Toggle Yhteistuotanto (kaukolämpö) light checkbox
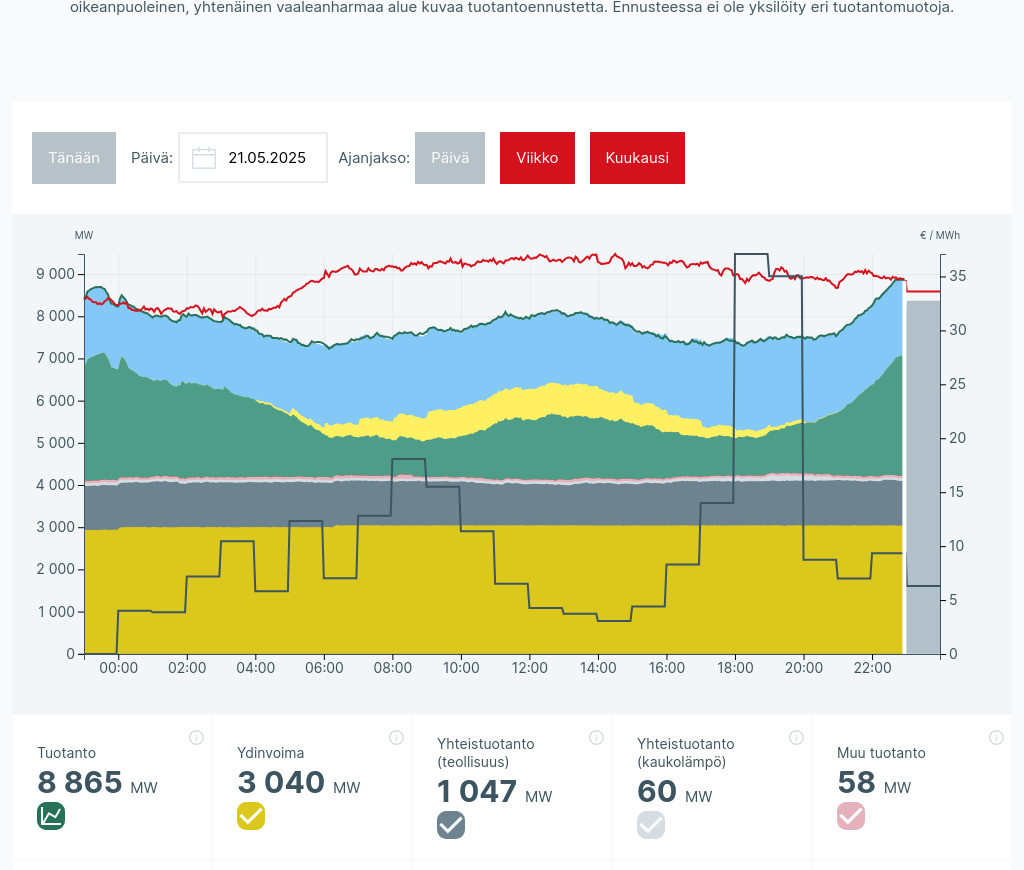The height and width of the screenshot is (870, 1024). [651, 825]
